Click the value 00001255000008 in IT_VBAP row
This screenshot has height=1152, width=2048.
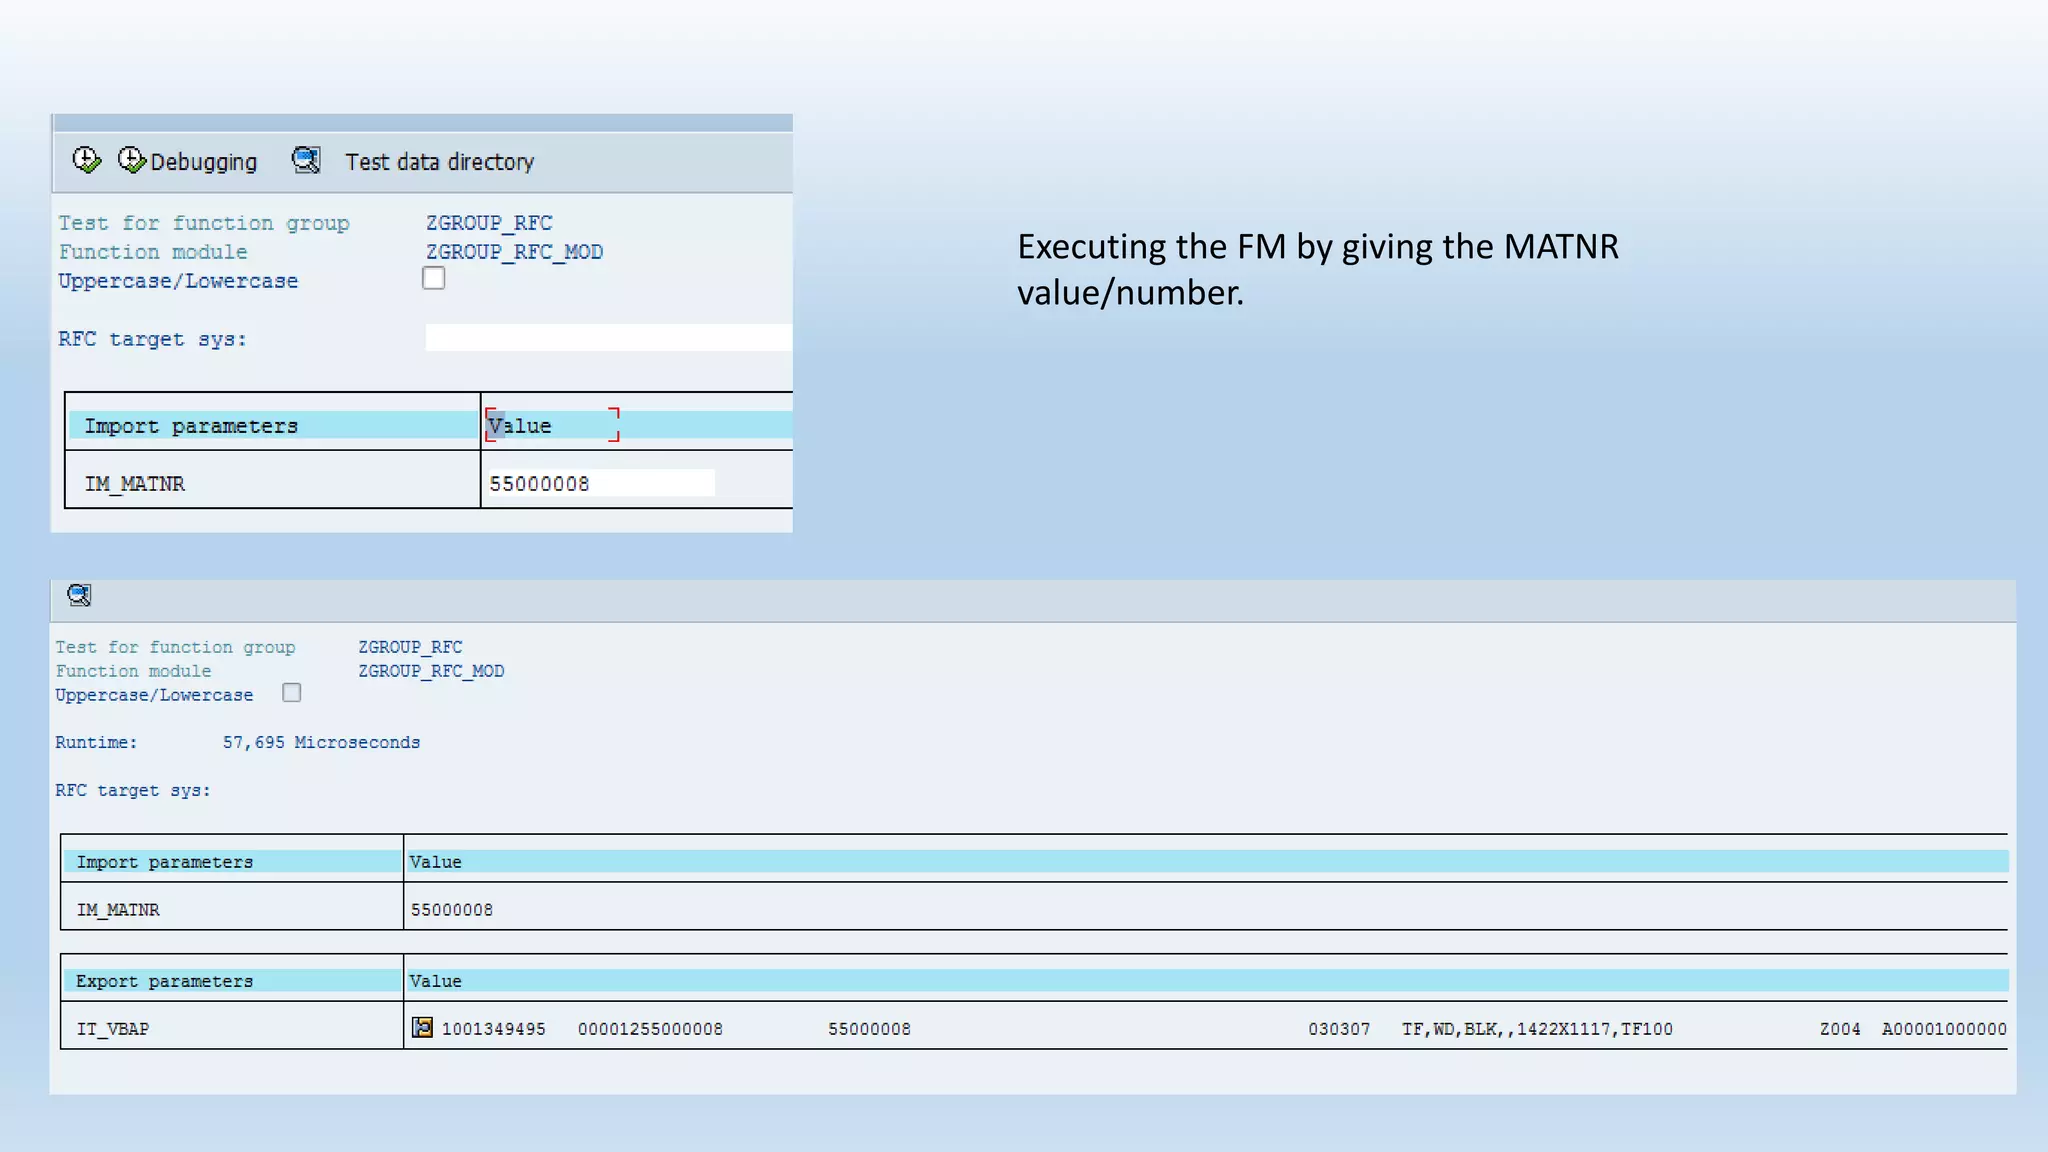[x=650, y=1029]
